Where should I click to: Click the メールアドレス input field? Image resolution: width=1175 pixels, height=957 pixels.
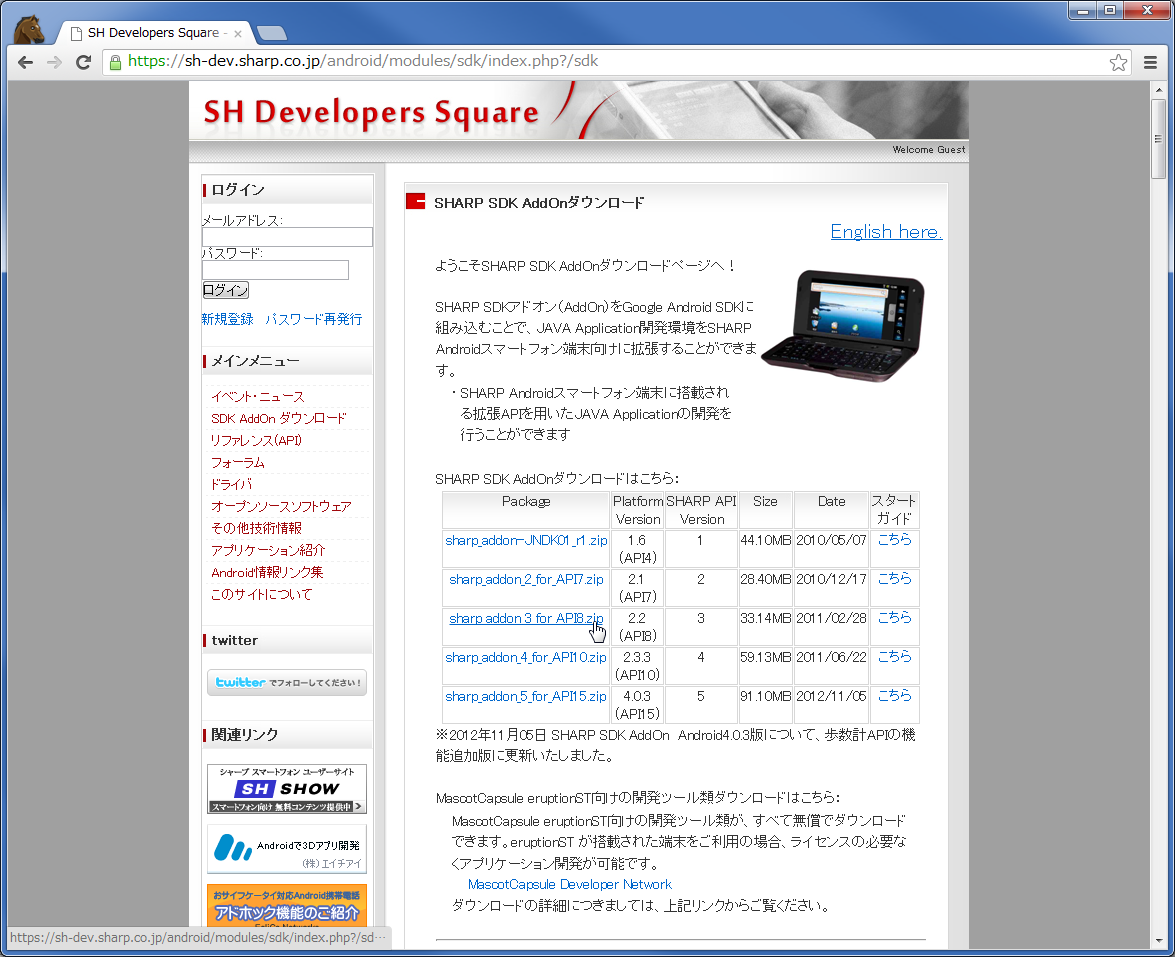click(287, 237)
